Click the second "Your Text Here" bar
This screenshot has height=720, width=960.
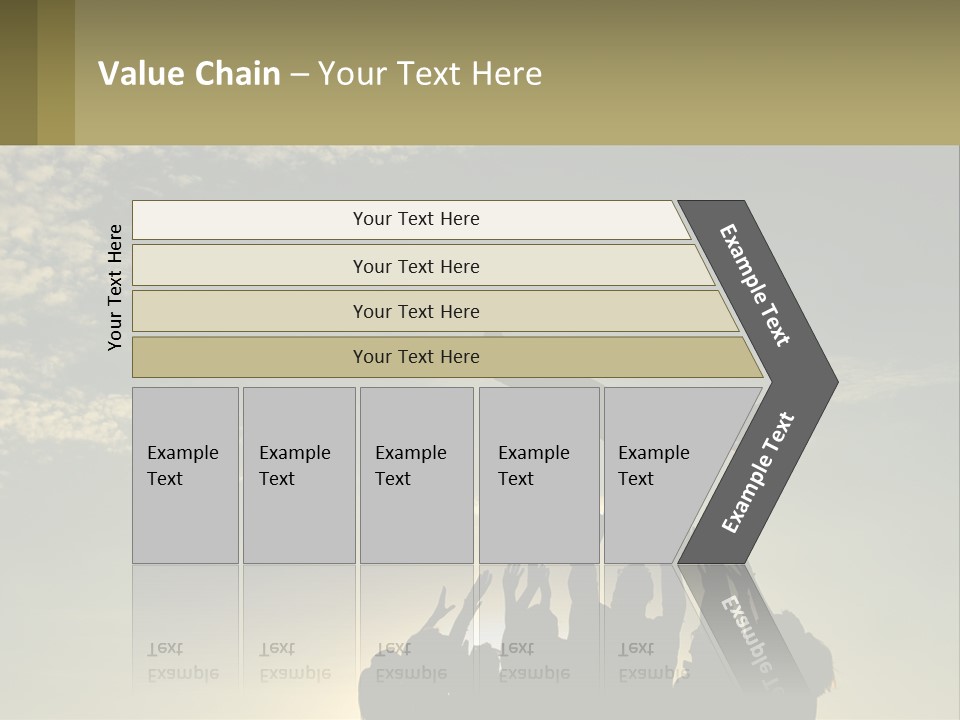[416, 266]
